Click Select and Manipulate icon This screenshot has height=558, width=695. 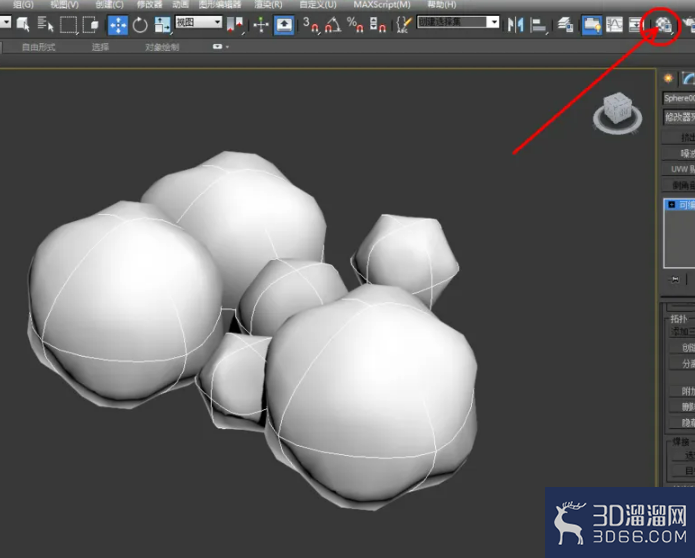[261, 24]
